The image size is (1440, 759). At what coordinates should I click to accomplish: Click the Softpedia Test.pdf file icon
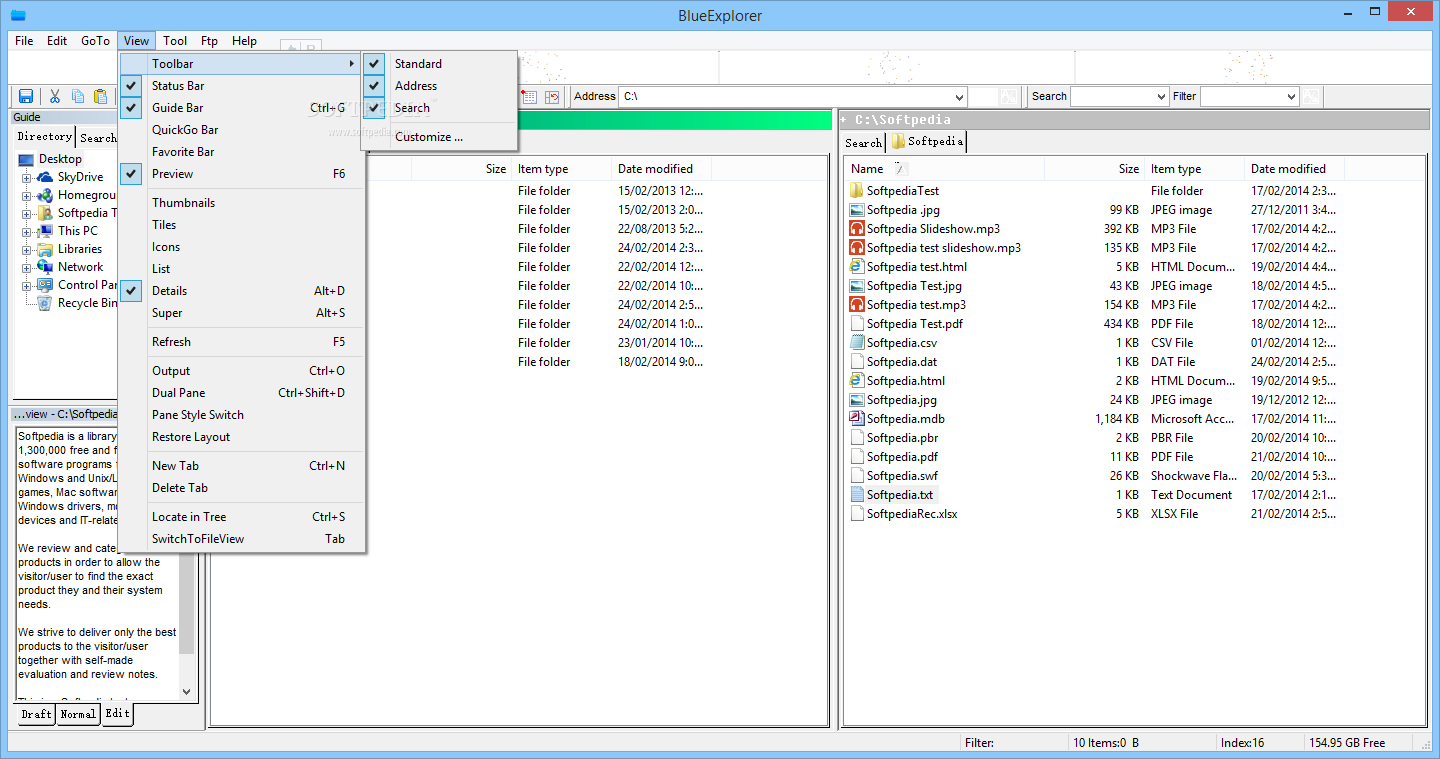point(856,324)
